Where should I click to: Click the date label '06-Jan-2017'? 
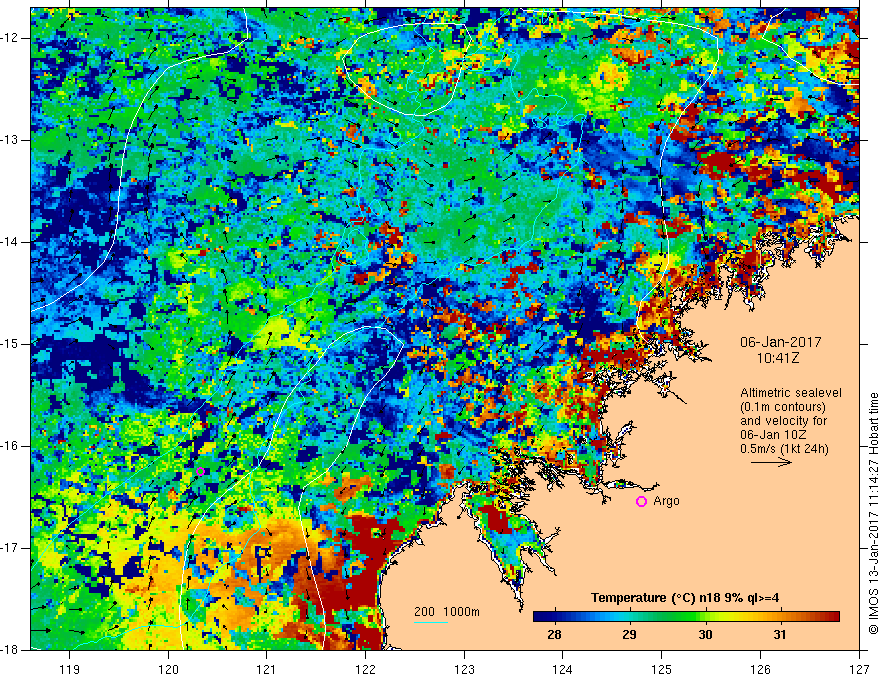coord(781,342)
